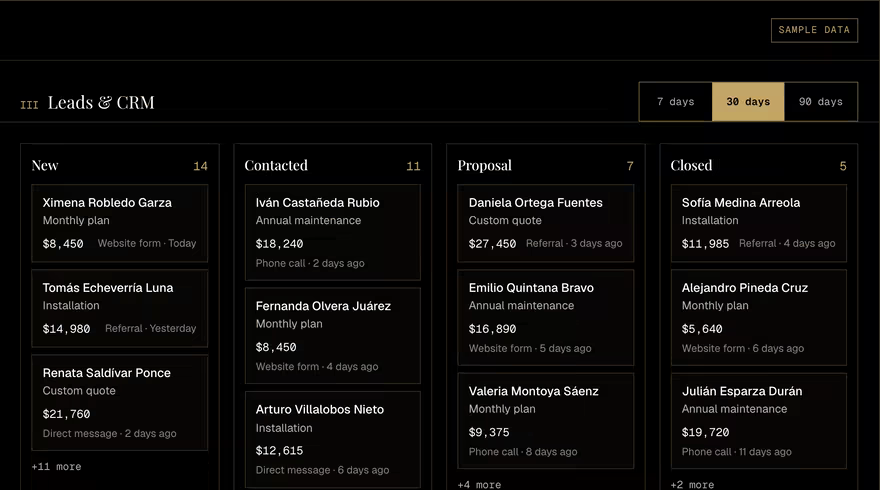This screenshot has height=490, width=880.
Task: Open Alejandro Pineda Cruz lead card
Action: pyautogui.click(x=759, y=318)
